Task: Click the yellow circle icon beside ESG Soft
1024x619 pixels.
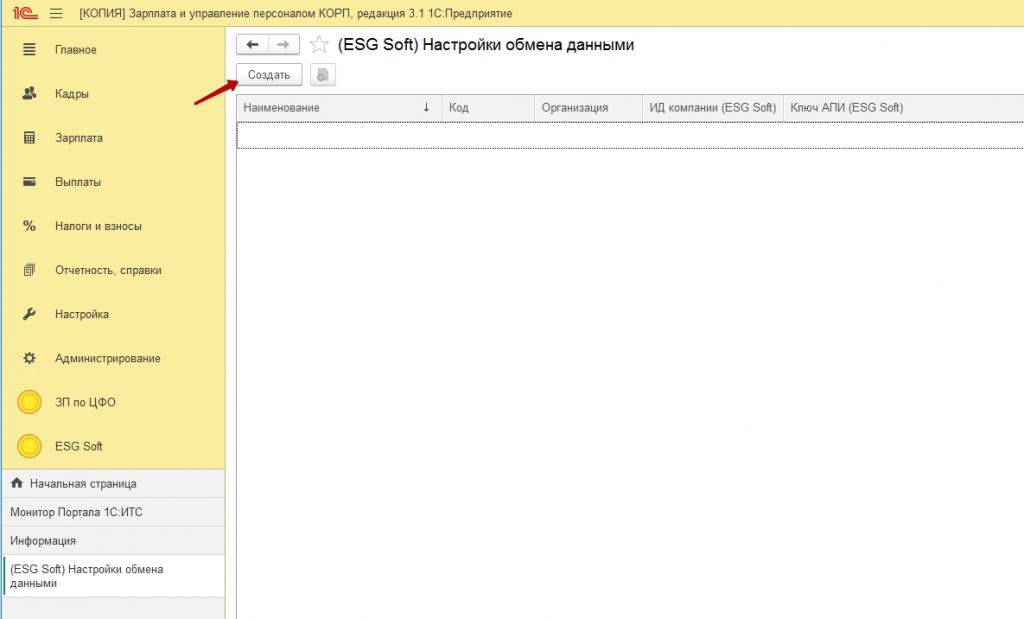Action: (x=29, y=446)
